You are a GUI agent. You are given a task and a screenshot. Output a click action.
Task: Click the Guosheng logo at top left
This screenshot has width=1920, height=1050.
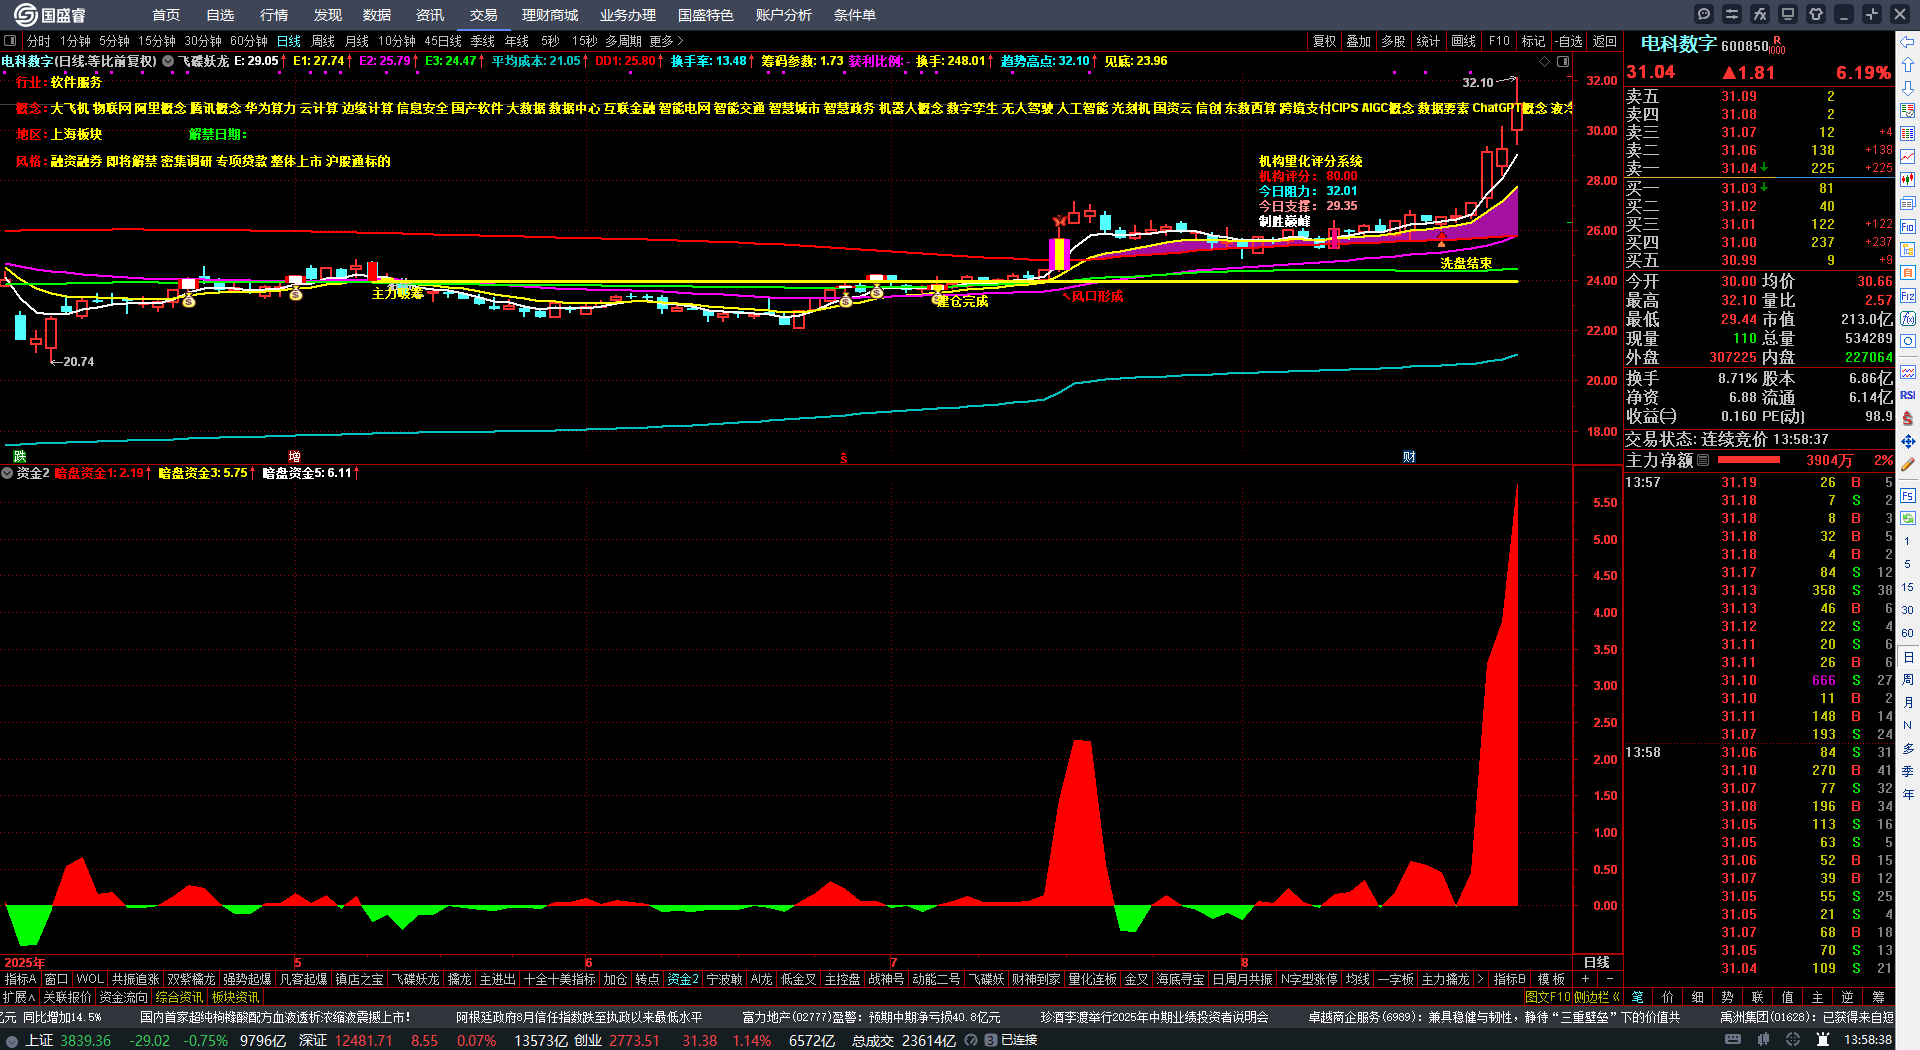50,14
